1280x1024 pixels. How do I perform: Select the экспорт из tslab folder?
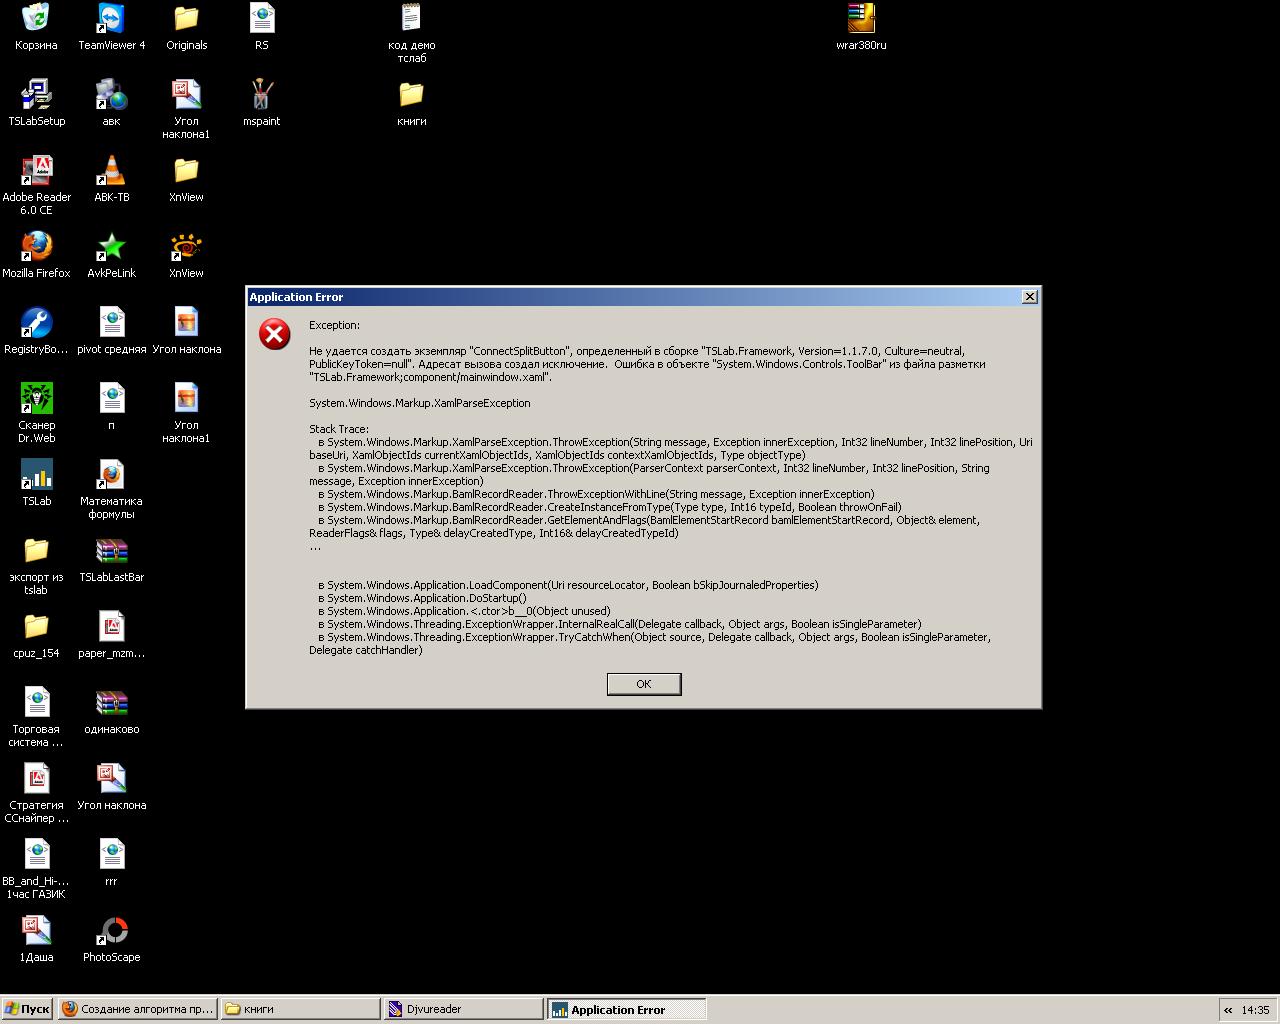click(36, 565)
